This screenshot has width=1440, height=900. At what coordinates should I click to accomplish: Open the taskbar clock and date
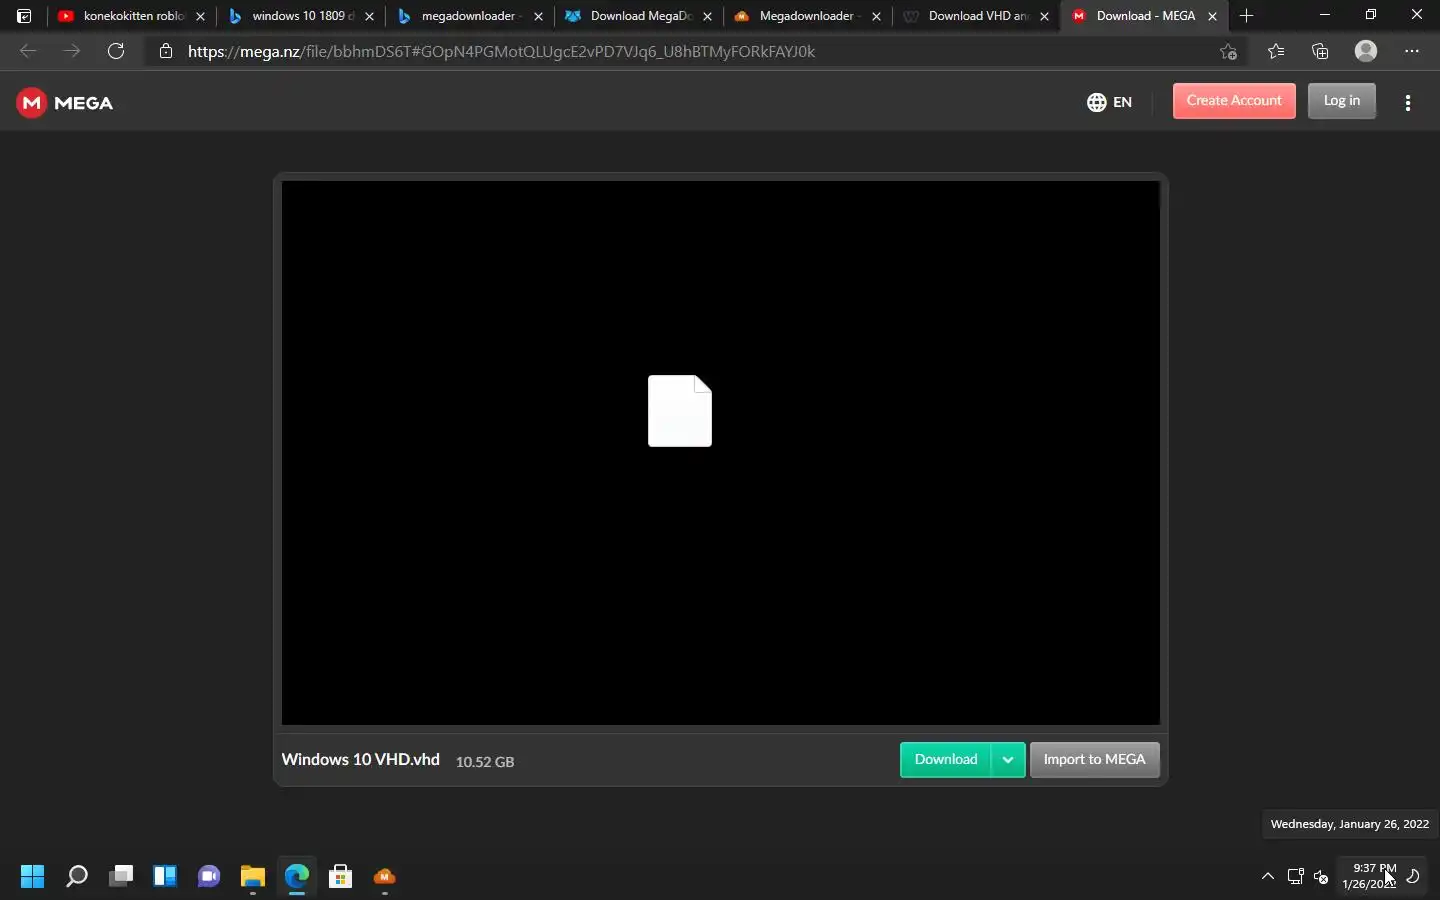pos(1370,876)
